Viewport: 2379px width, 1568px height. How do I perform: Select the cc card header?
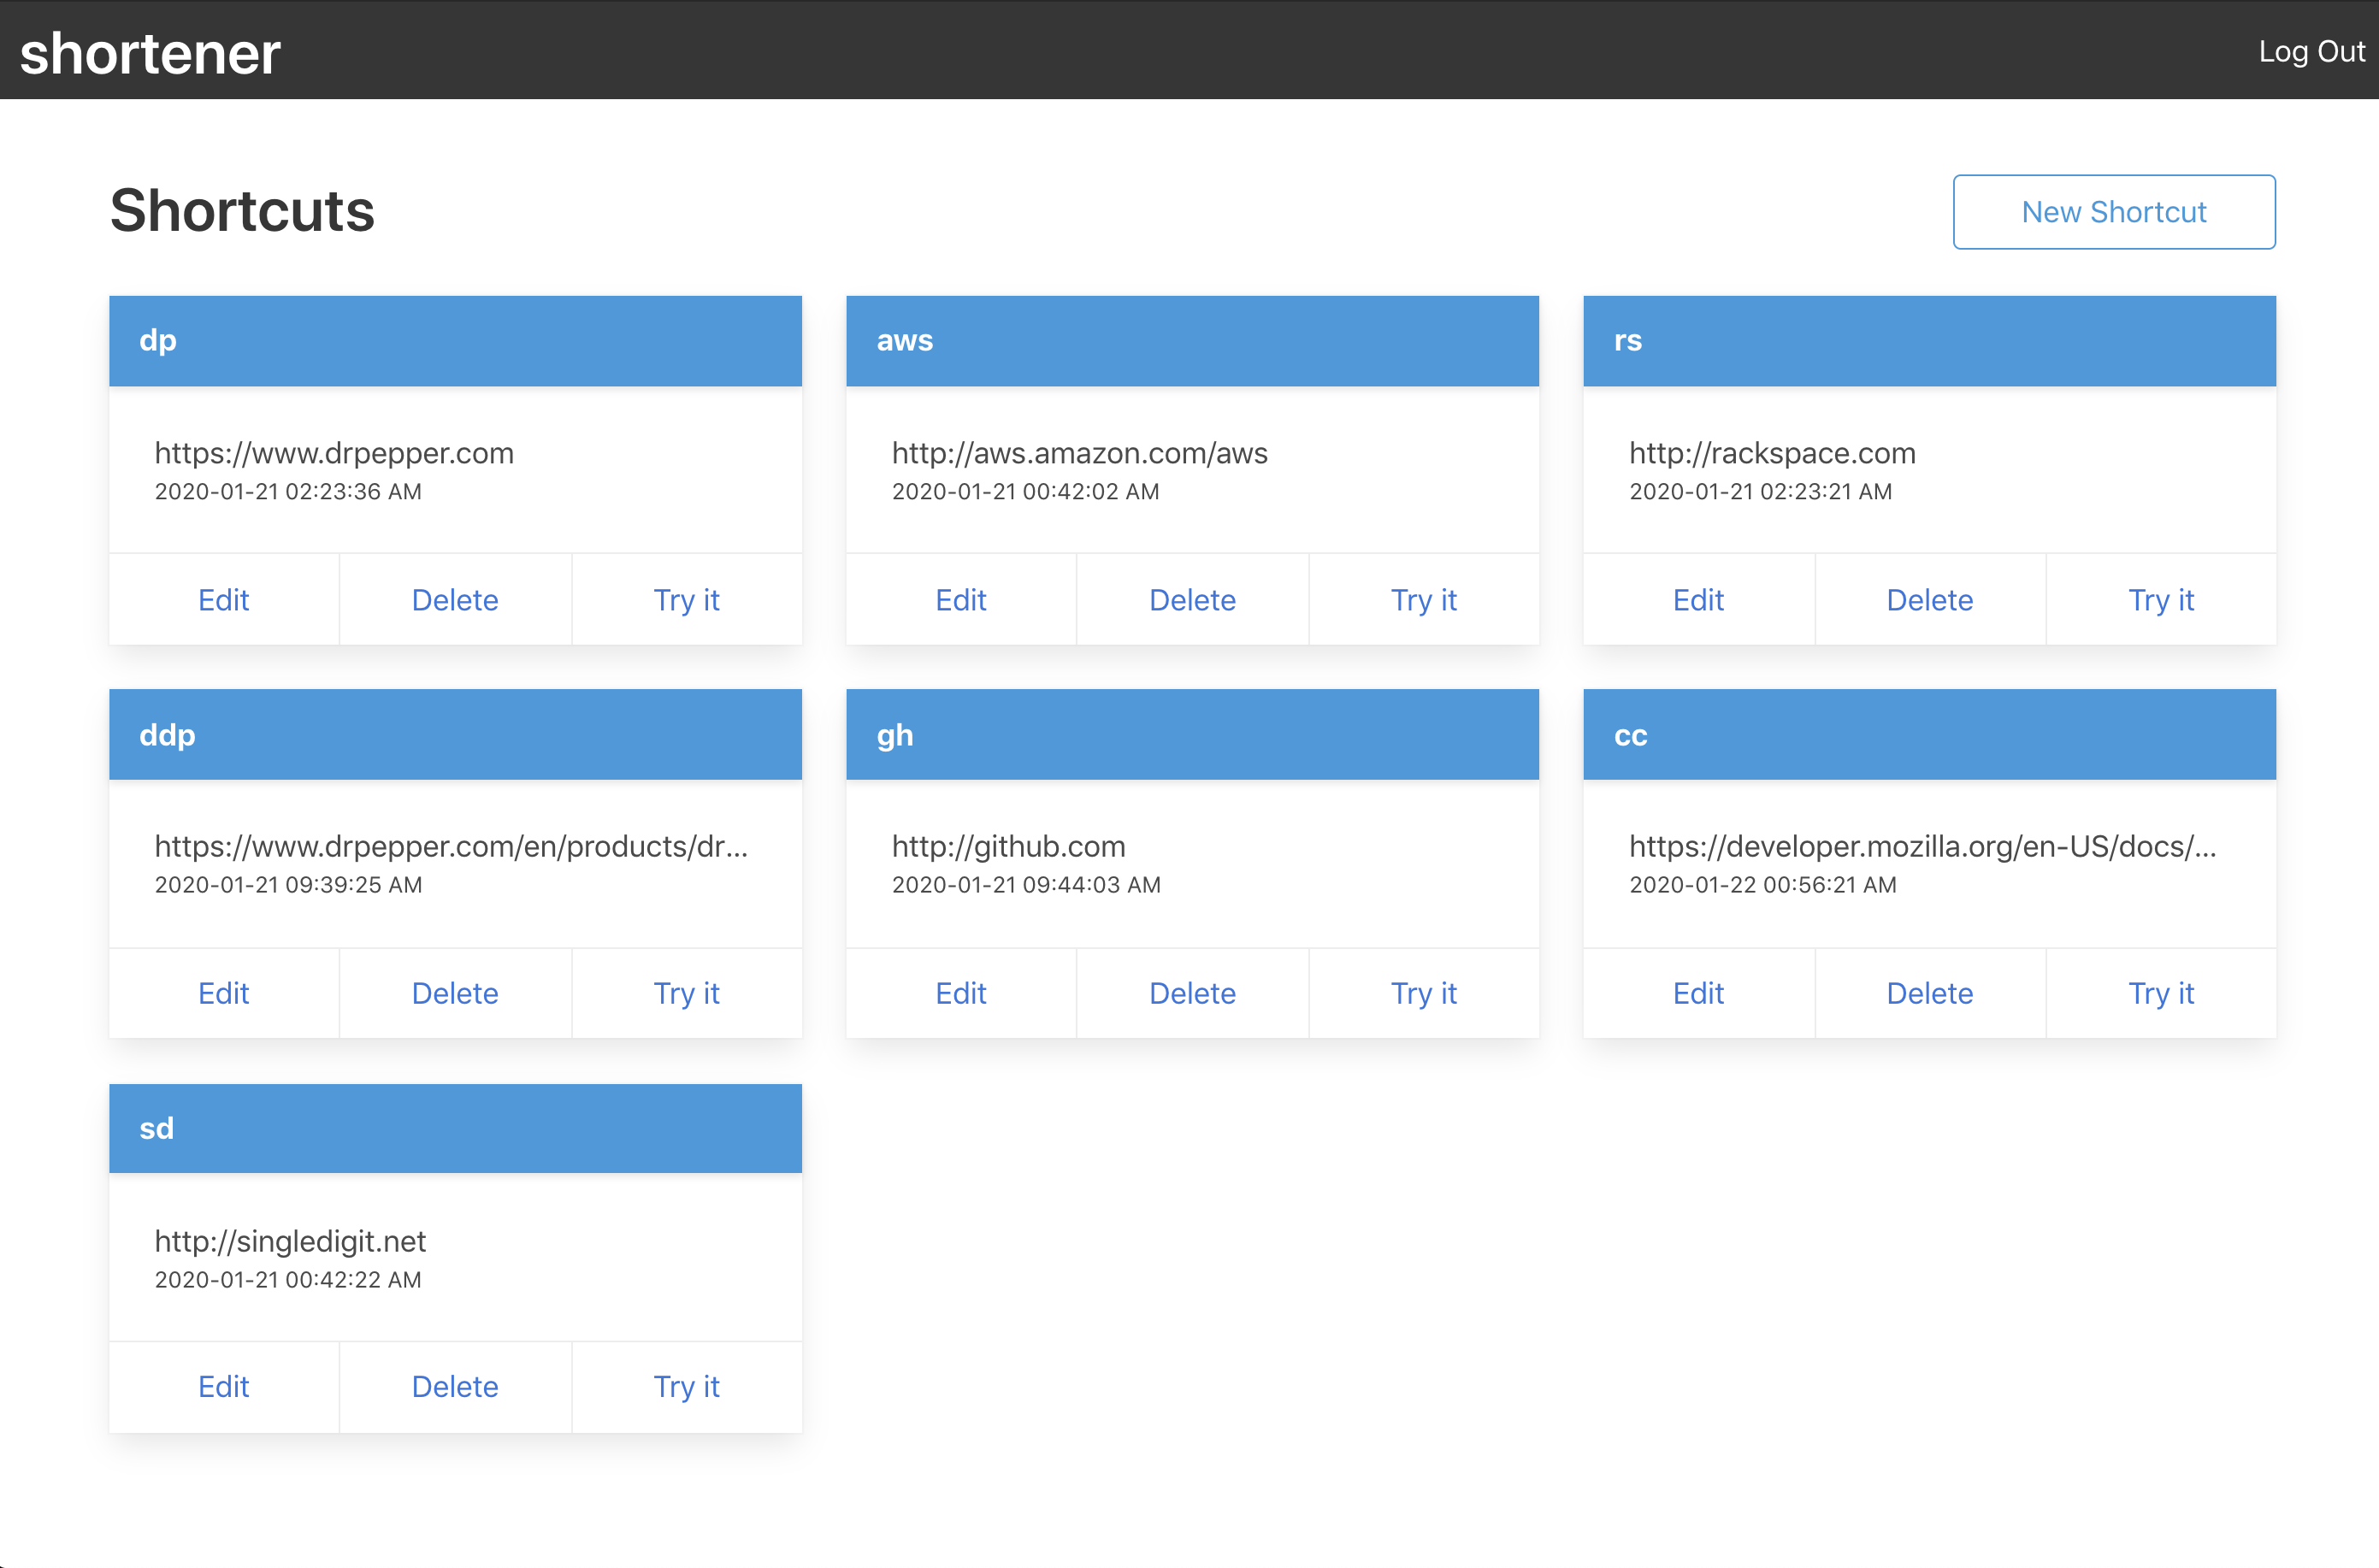[x=1929, y=735]
